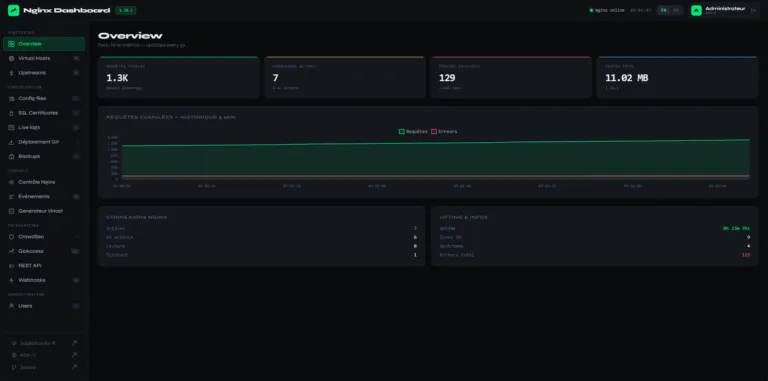The width and height of the screenshot is (768, 381).
Task: Open CrowdSec integration
Action: (44, 237)
